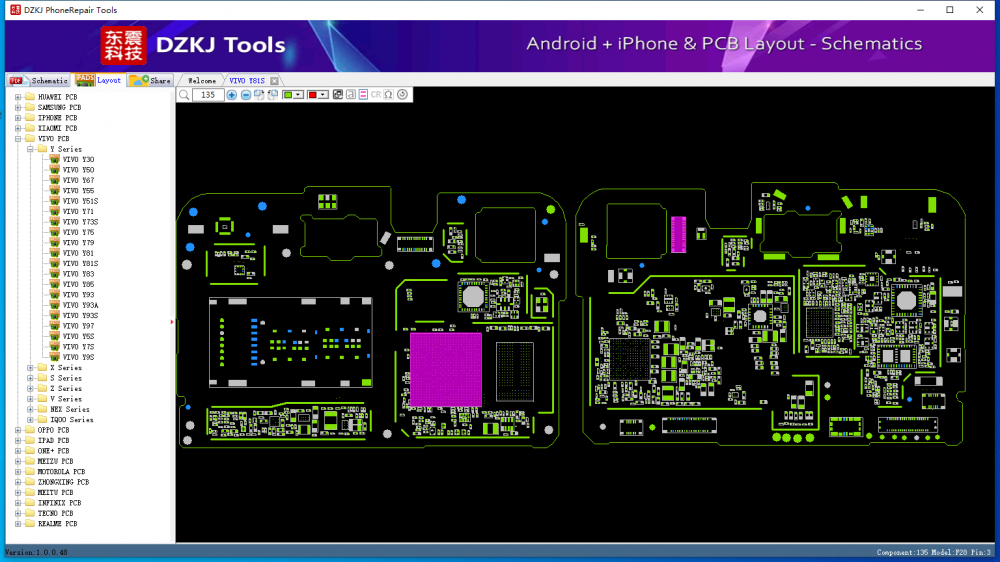Click the red panel-collapse arrow on the splitter
The width and height of the screenshot is (1000, 562).
[x=172, y=322]
